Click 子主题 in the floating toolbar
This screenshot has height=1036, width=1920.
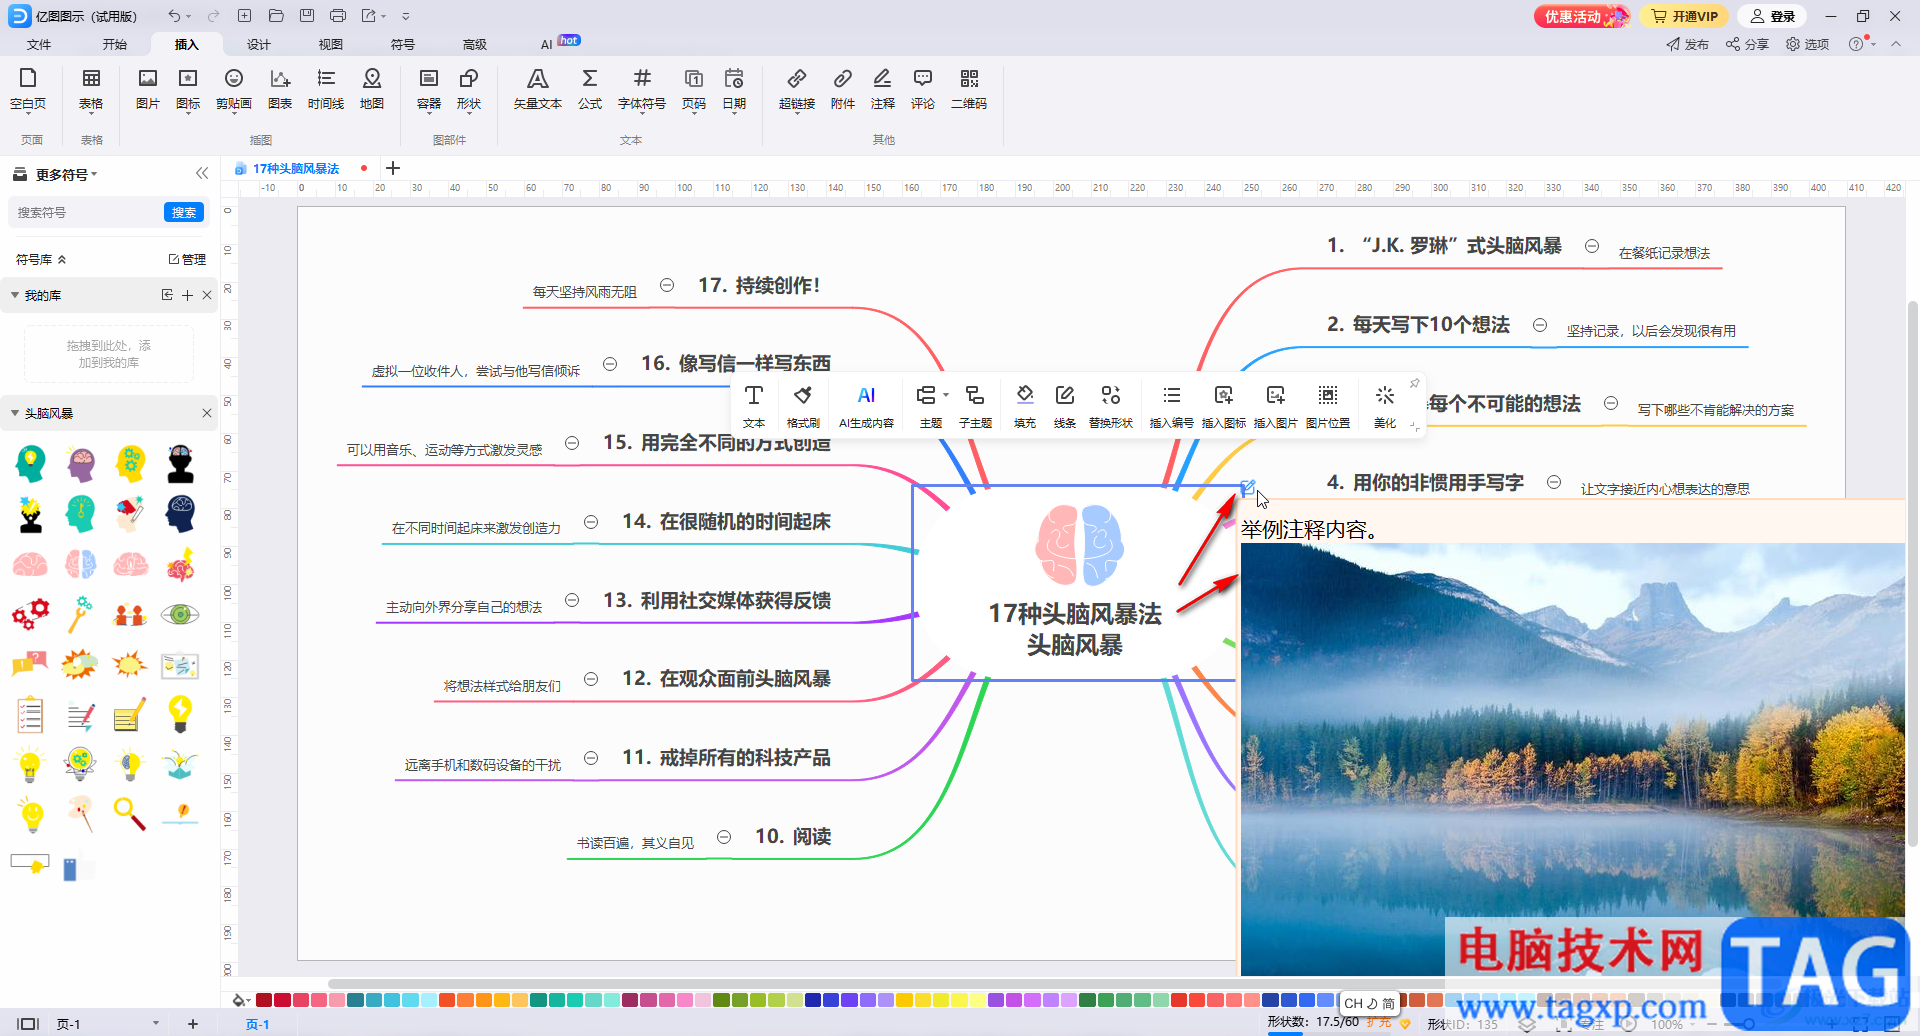tap(975, 406)
